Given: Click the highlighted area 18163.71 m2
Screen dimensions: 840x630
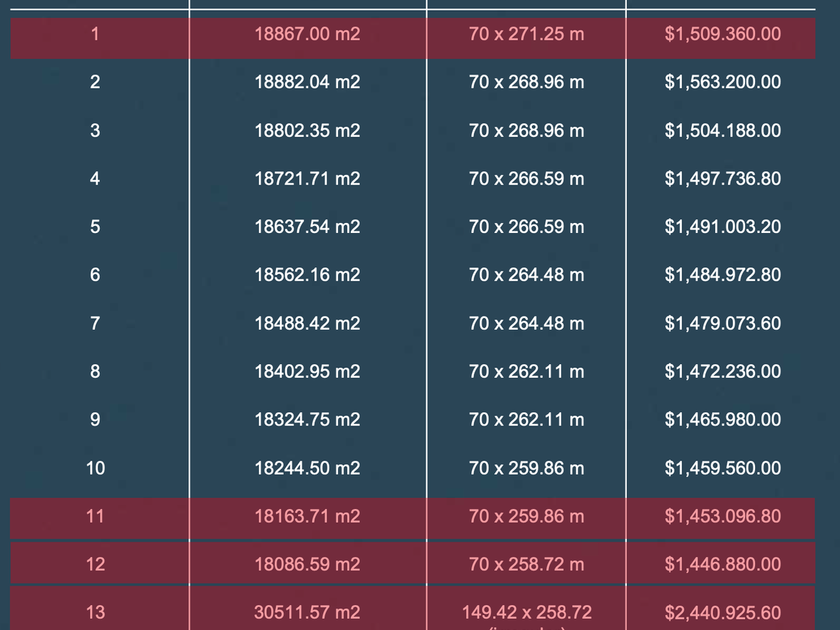Looking at the screenshot, I should tap(307, 516).
